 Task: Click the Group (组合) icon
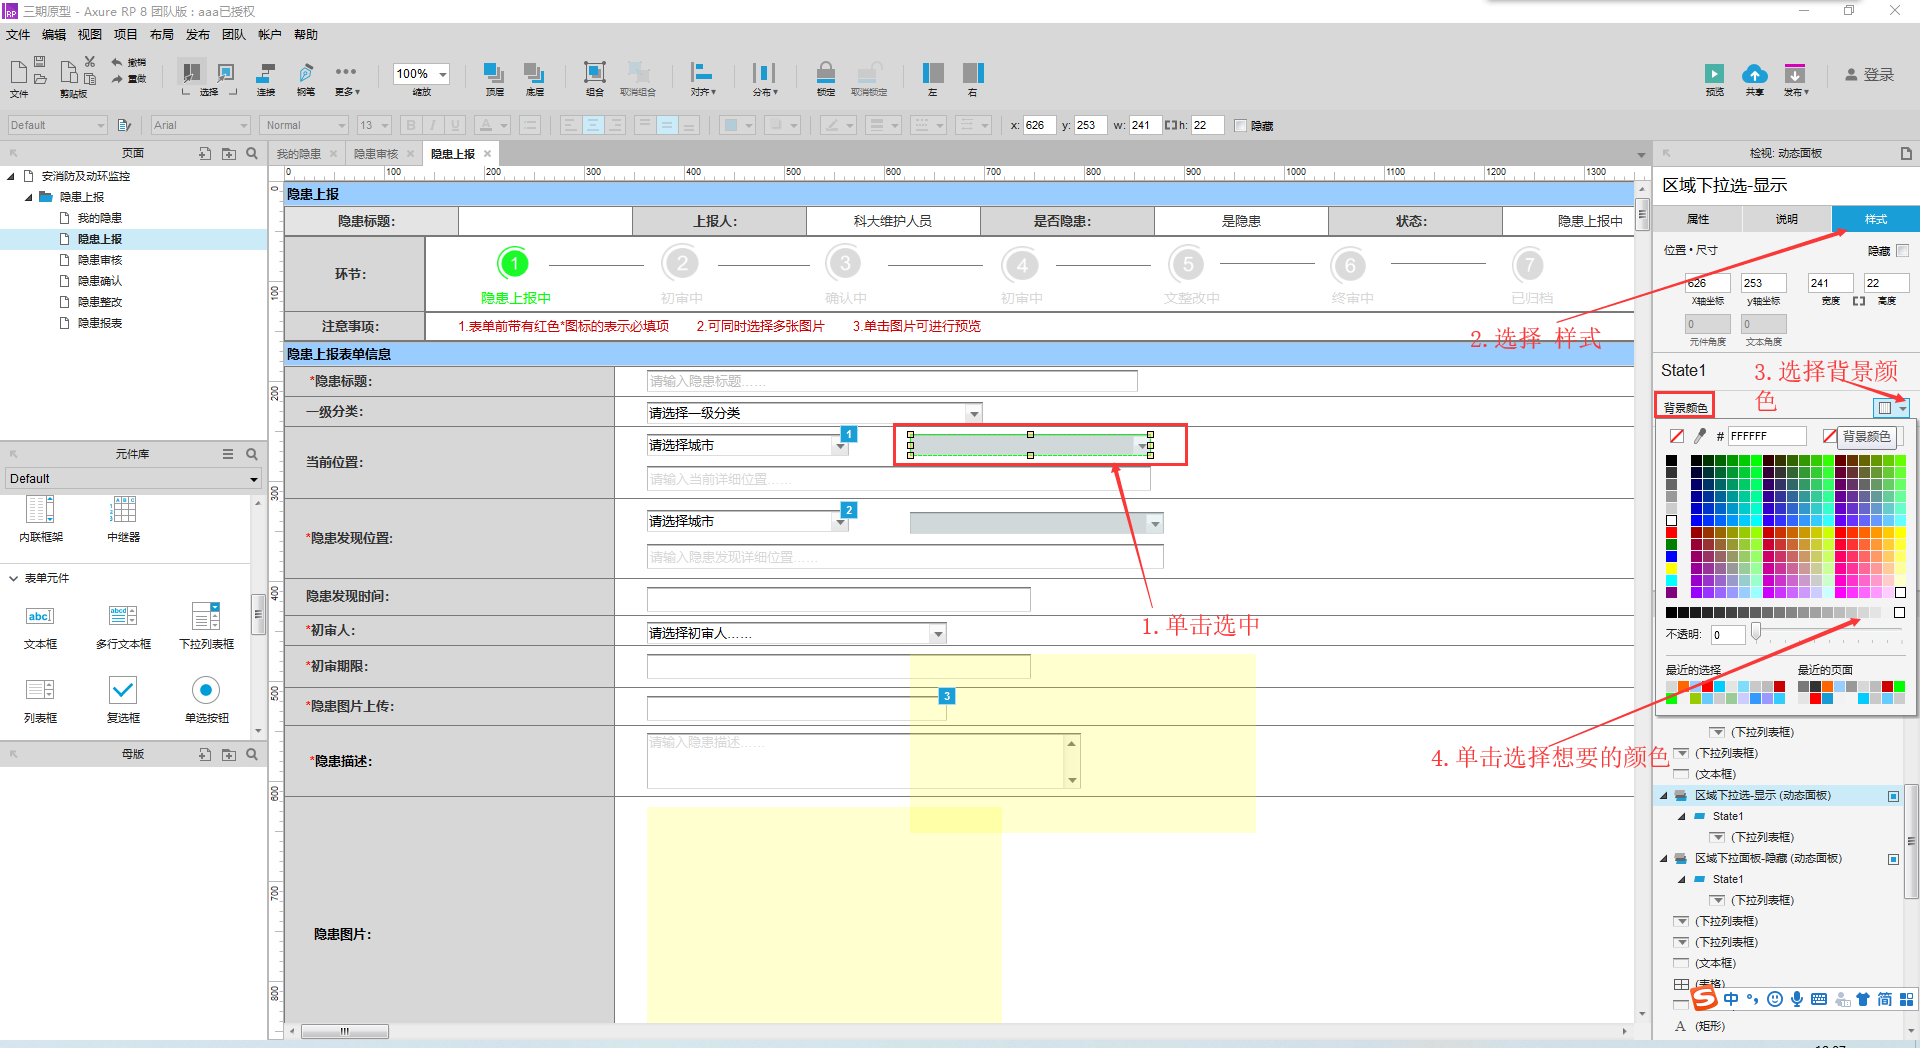pos(594,75)
